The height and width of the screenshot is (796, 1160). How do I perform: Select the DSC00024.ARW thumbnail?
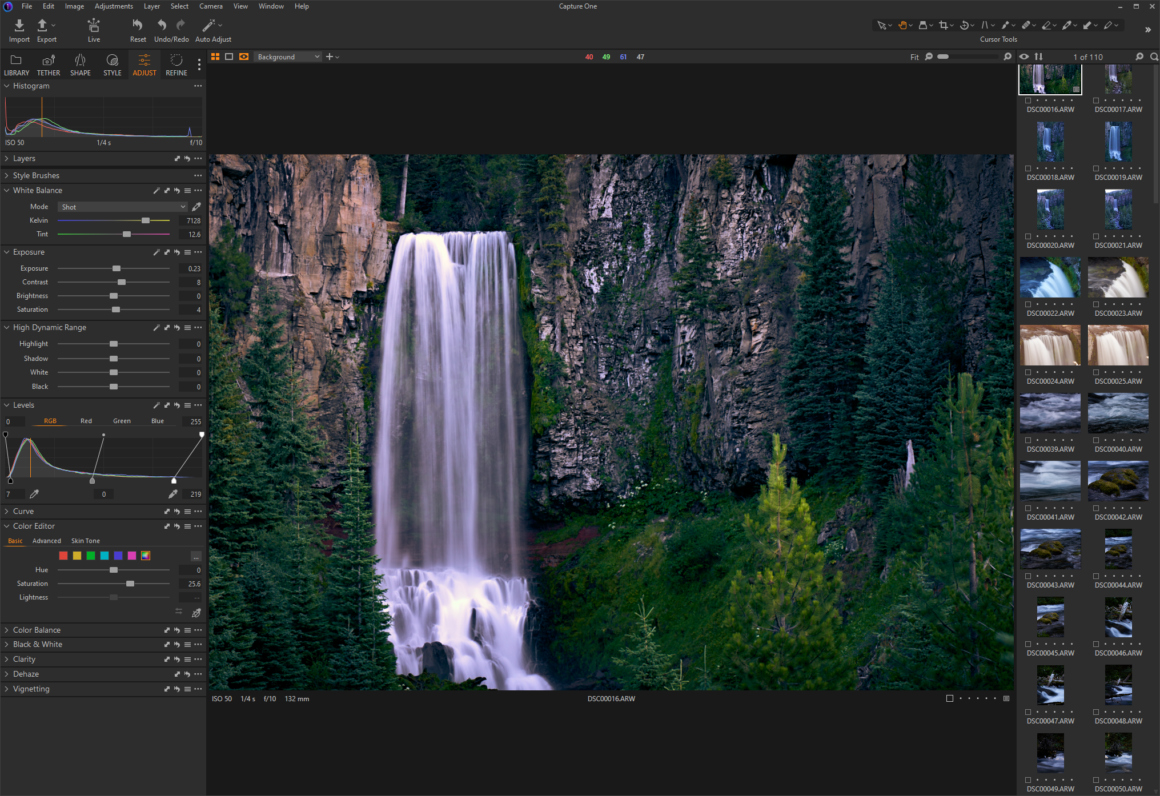[x=1050, y=345]
